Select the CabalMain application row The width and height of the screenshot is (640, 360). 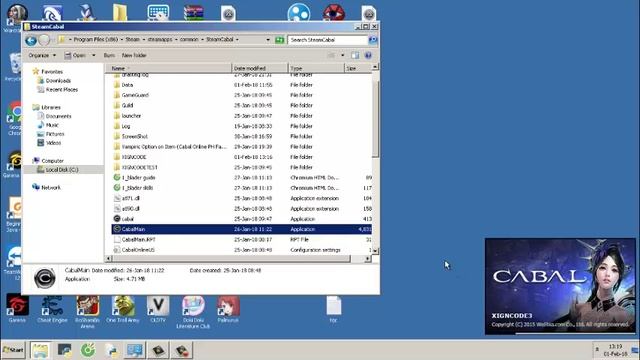coord(242,229)
